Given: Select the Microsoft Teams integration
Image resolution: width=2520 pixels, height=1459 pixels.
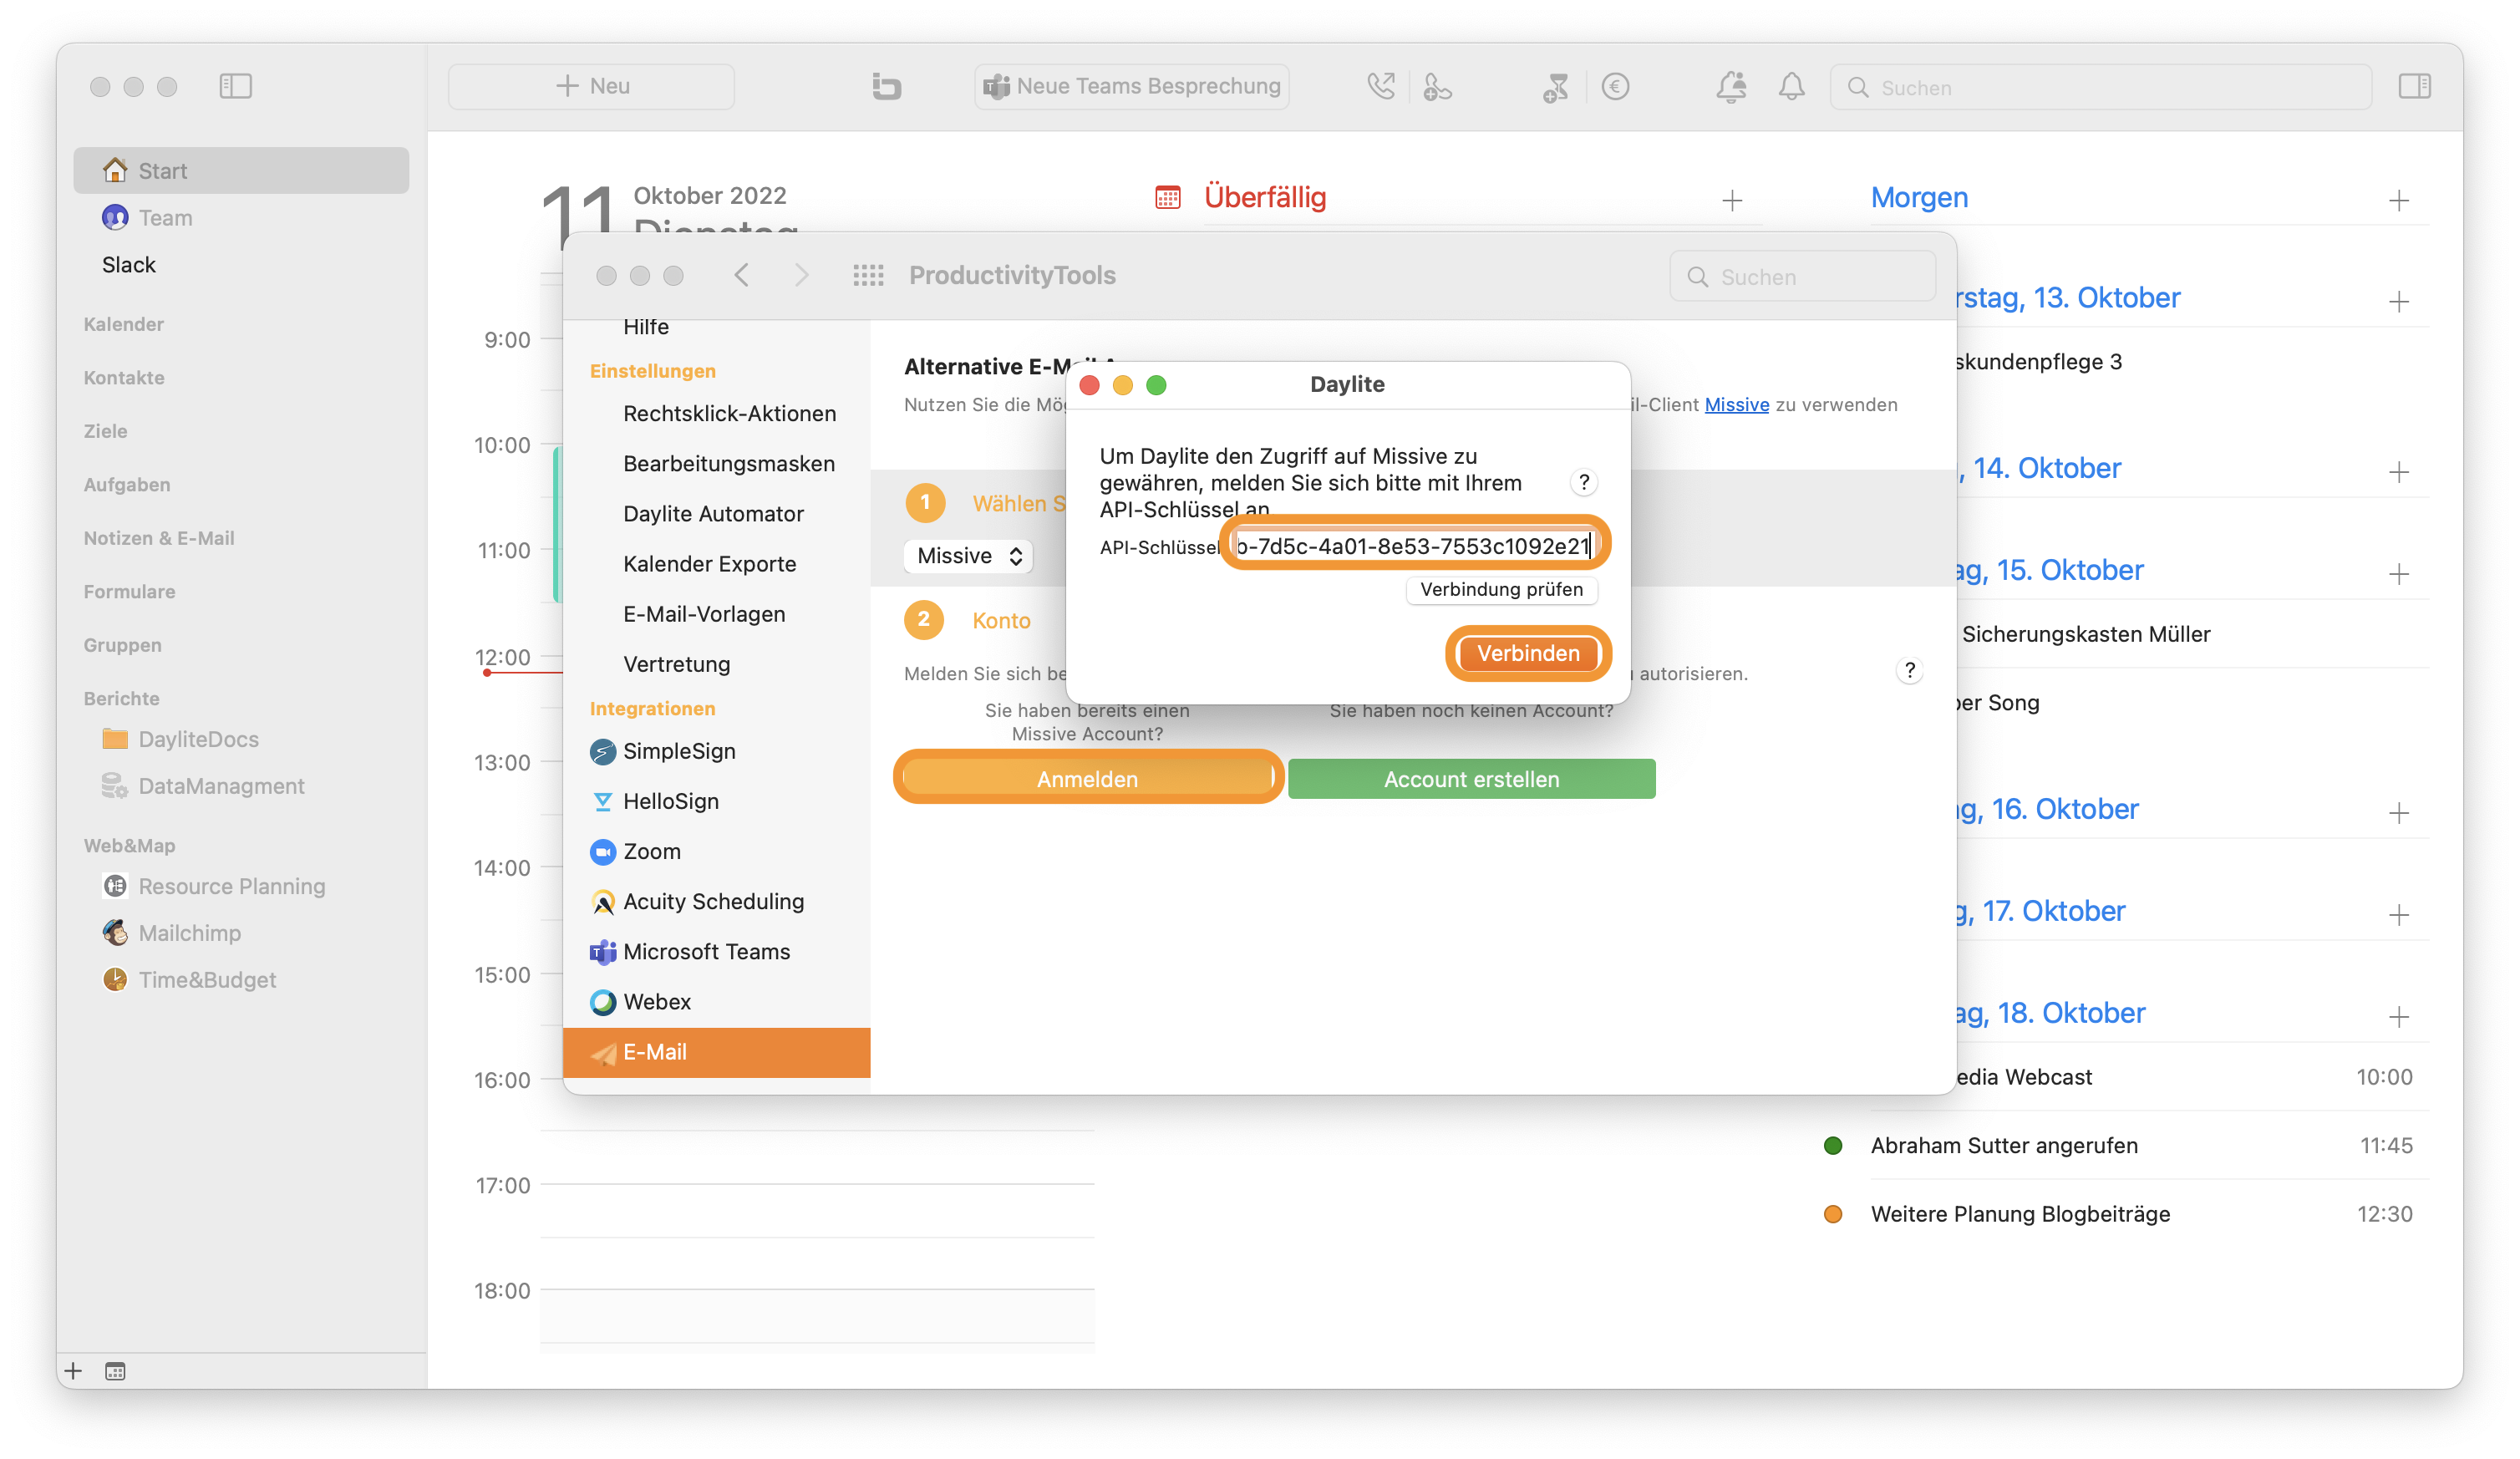Looking at the screenshot, I should coord(716,951).
